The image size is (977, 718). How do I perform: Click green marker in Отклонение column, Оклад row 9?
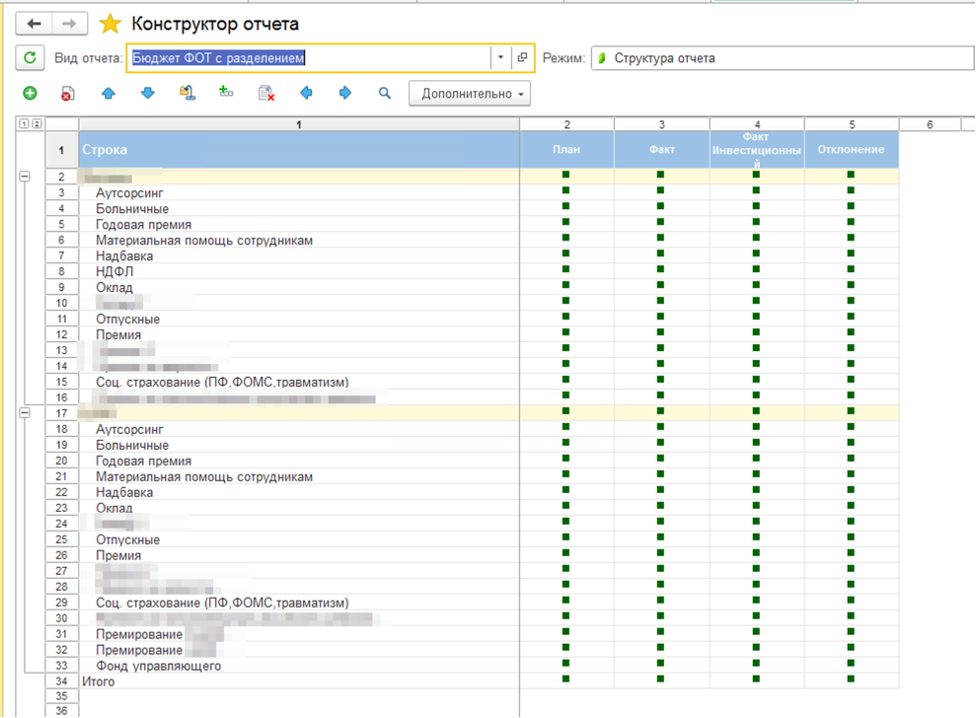851,285
